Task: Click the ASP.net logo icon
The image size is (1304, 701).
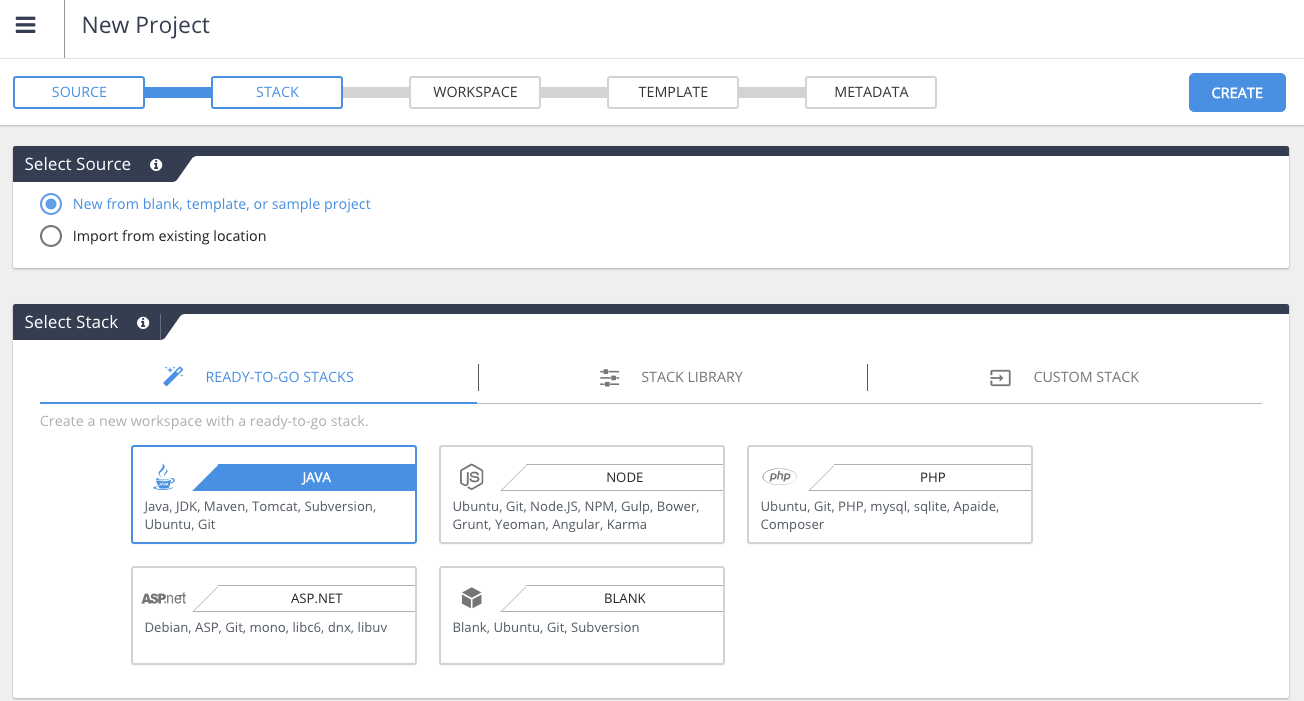Action: point(164,598)
